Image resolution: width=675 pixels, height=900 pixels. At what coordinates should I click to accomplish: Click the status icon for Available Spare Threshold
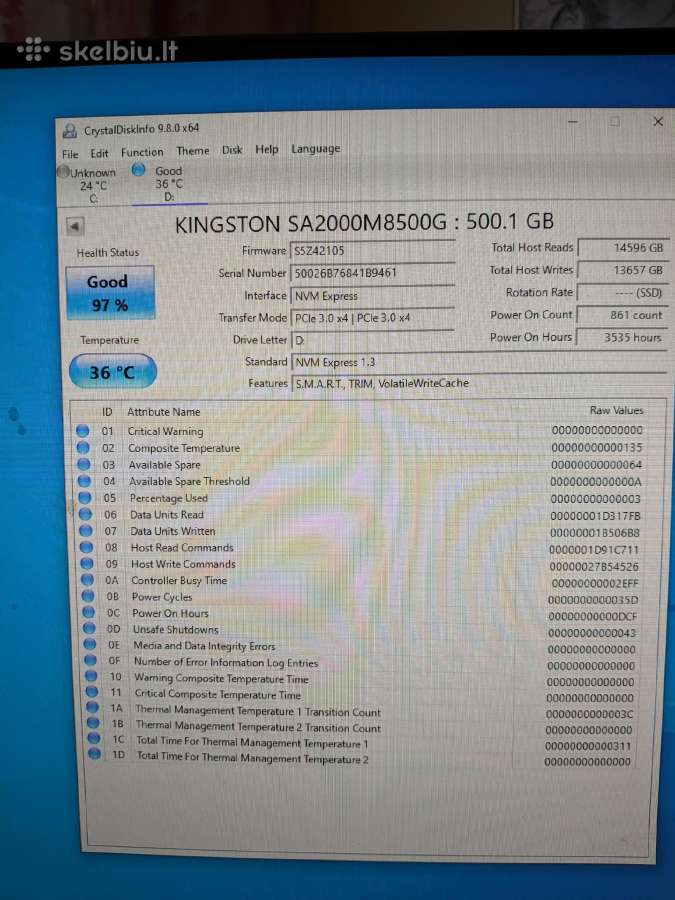84,480
